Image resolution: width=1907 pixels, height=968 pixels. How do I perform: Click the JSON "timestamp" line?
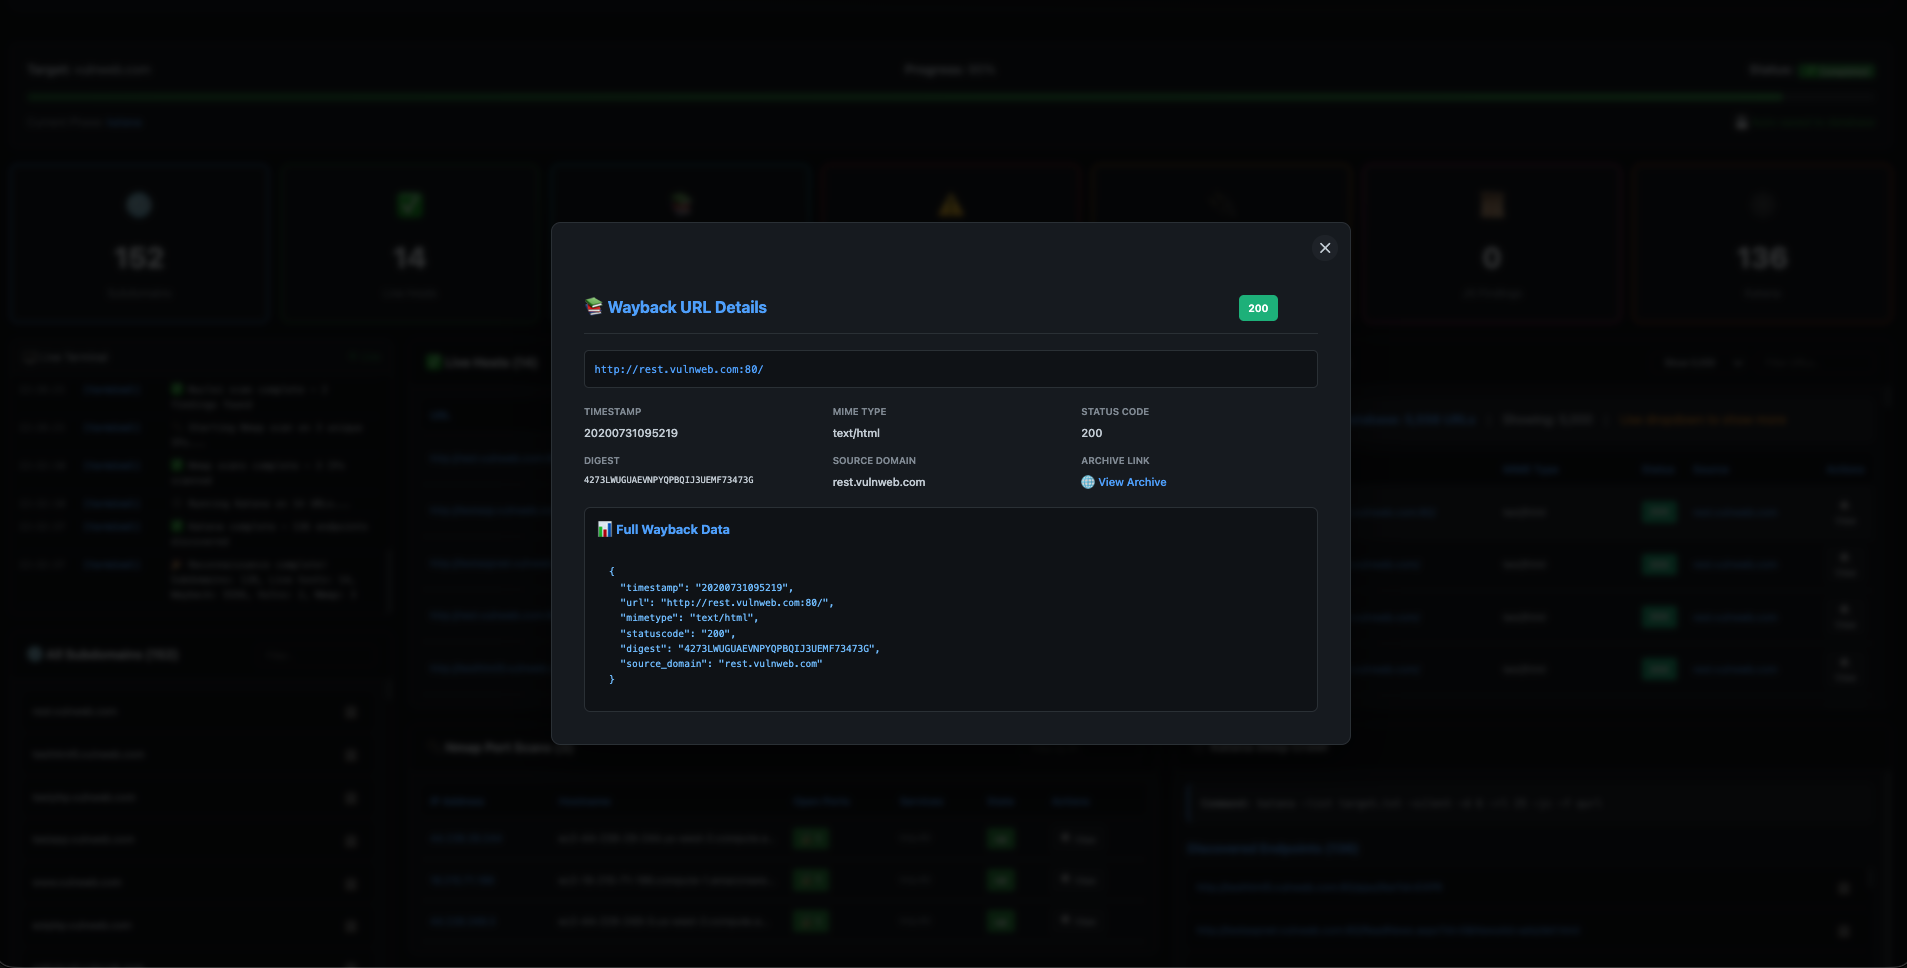point(707,588)
